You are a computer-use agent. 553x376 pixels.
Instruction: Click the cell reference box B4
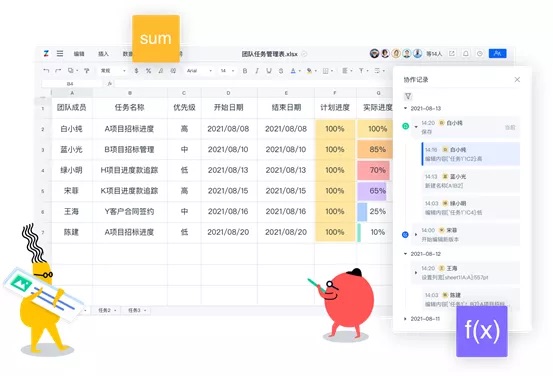pyautogui.click(x=71, y=84)
